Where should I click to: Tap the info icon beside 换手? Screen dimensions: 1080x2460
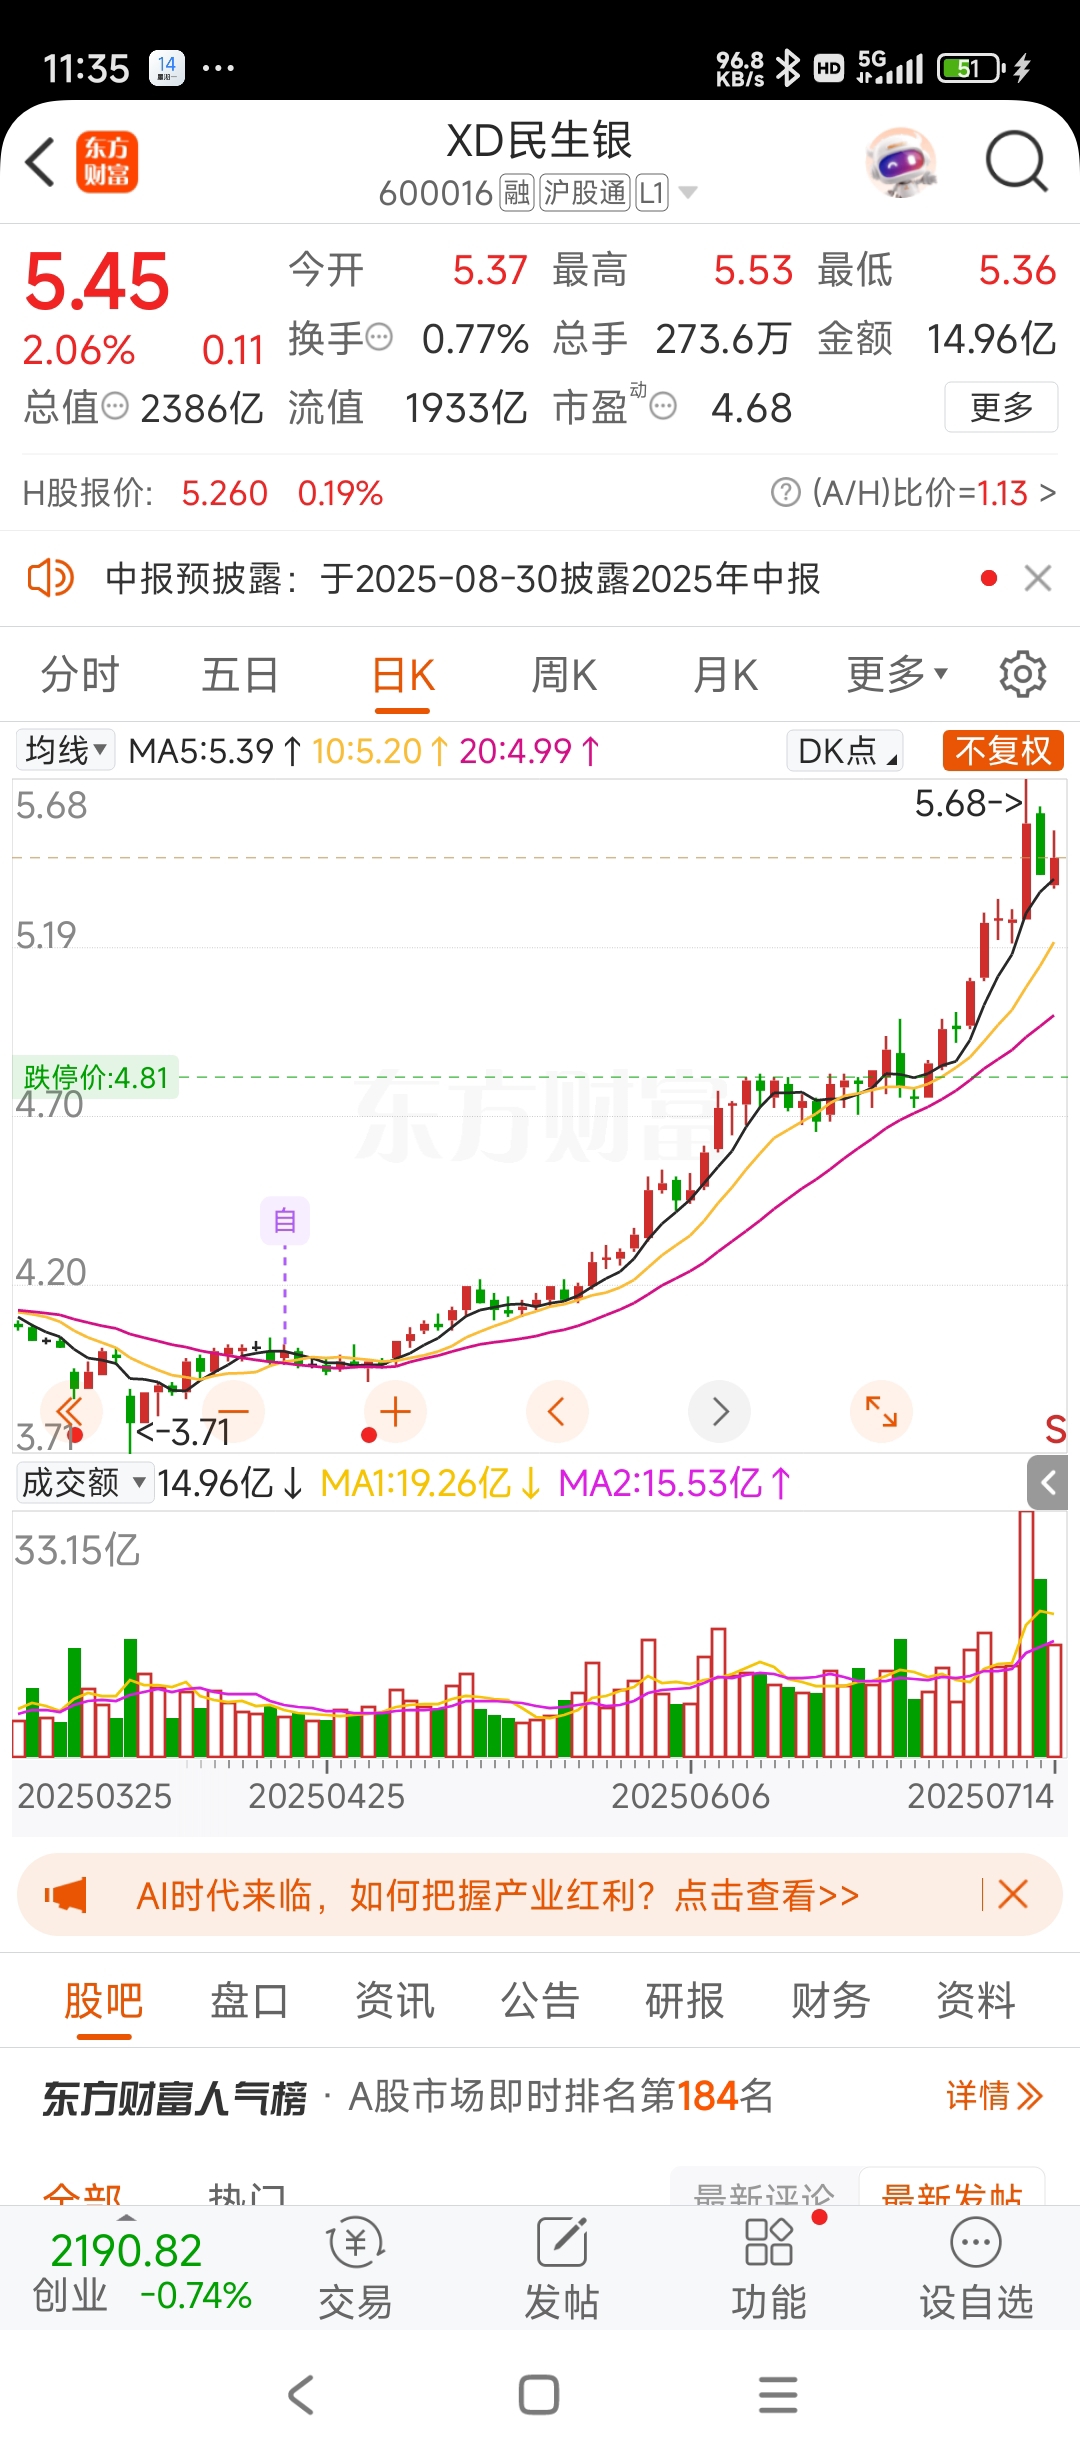(379, 338)
